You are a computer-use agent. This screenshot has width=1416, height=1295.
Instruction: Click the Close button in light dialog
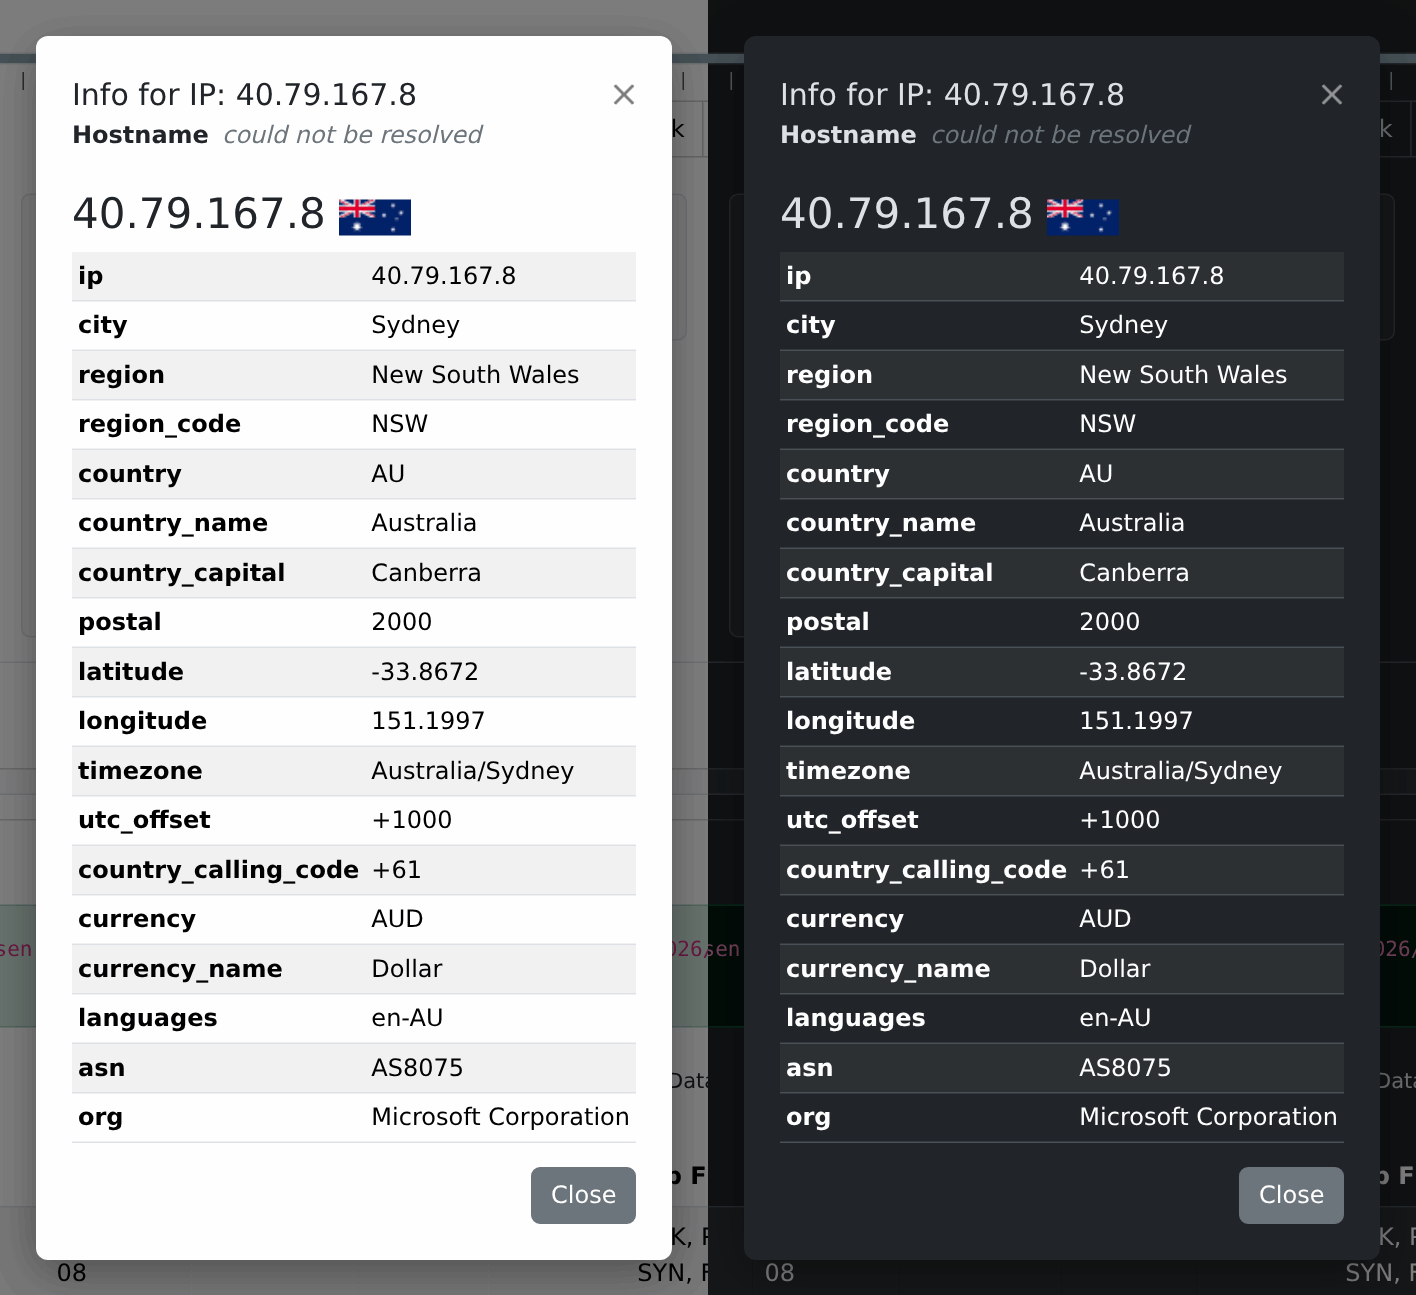[x=583, y=1195]
